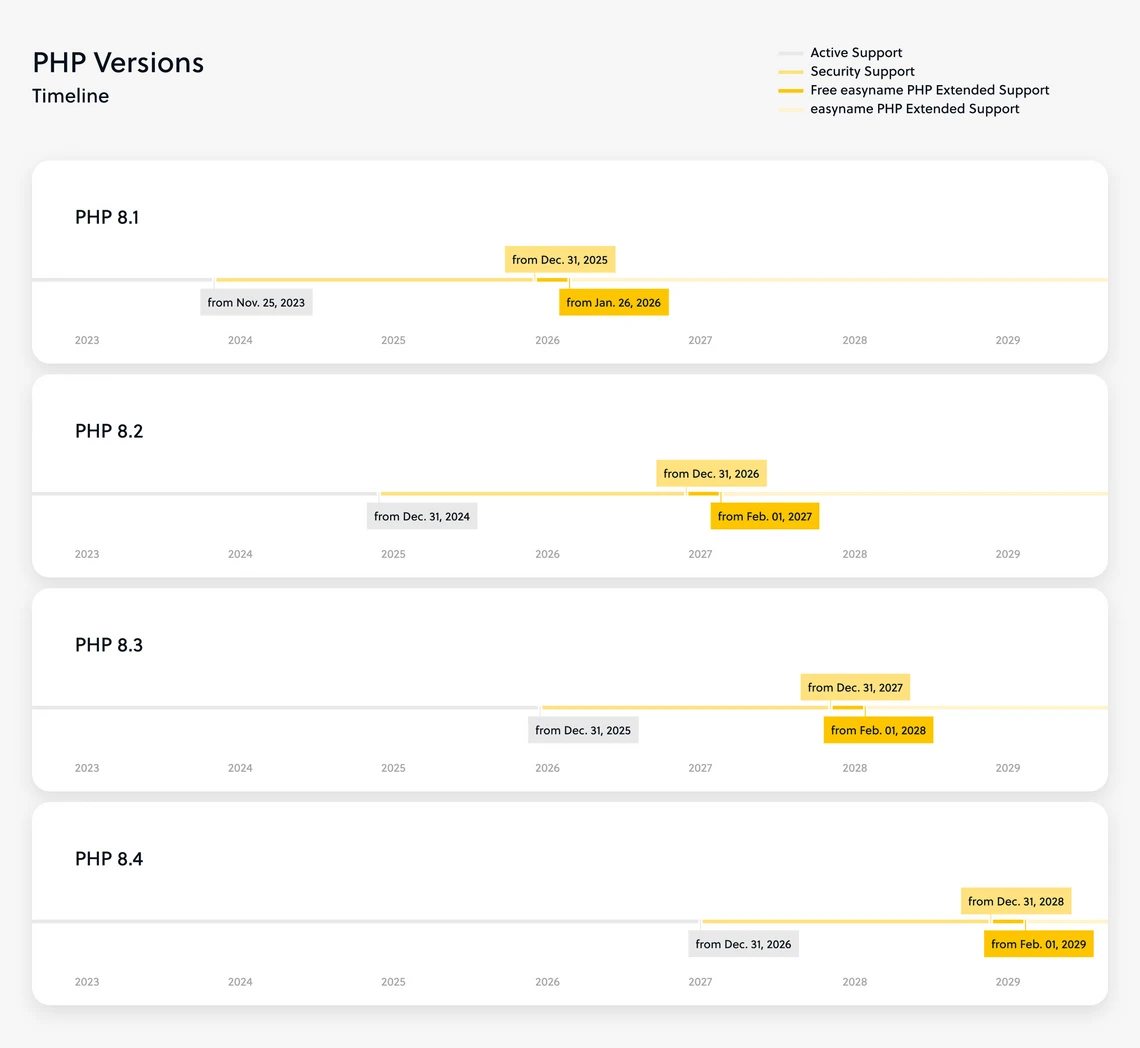Viewport: 1140px width, 1048px height.
Task: Select the "from Dec. 31, 2025" badge under PHP 8.1
Action: [x=559, y=259]
